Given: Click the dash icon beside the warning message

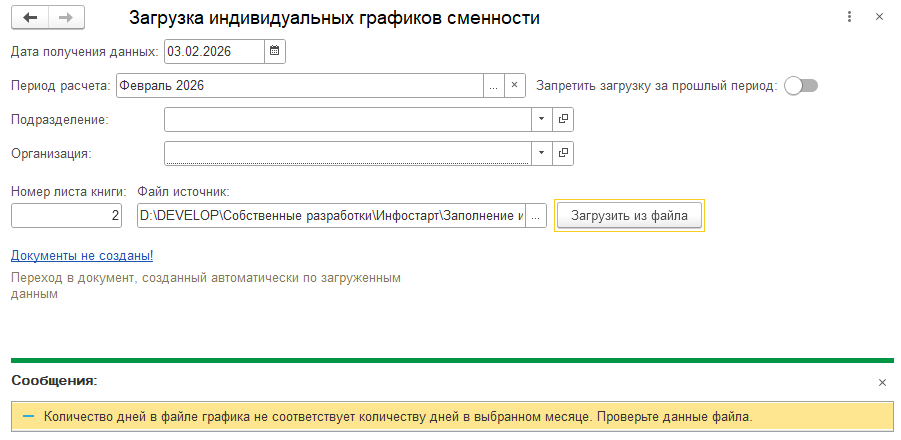Looking at the screenshot, I should coord(29,416).
